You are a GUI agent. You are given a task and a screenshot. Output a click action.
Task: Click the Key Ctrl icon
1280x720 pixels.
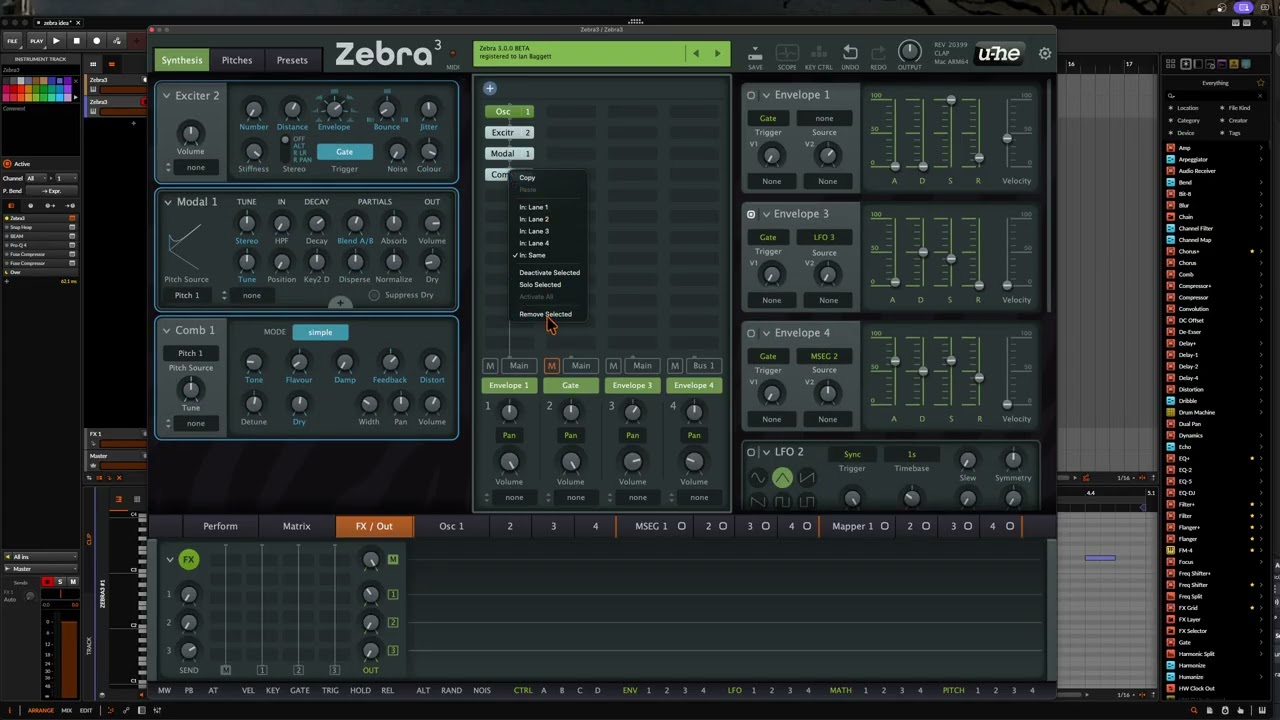[x=819, y=52]
